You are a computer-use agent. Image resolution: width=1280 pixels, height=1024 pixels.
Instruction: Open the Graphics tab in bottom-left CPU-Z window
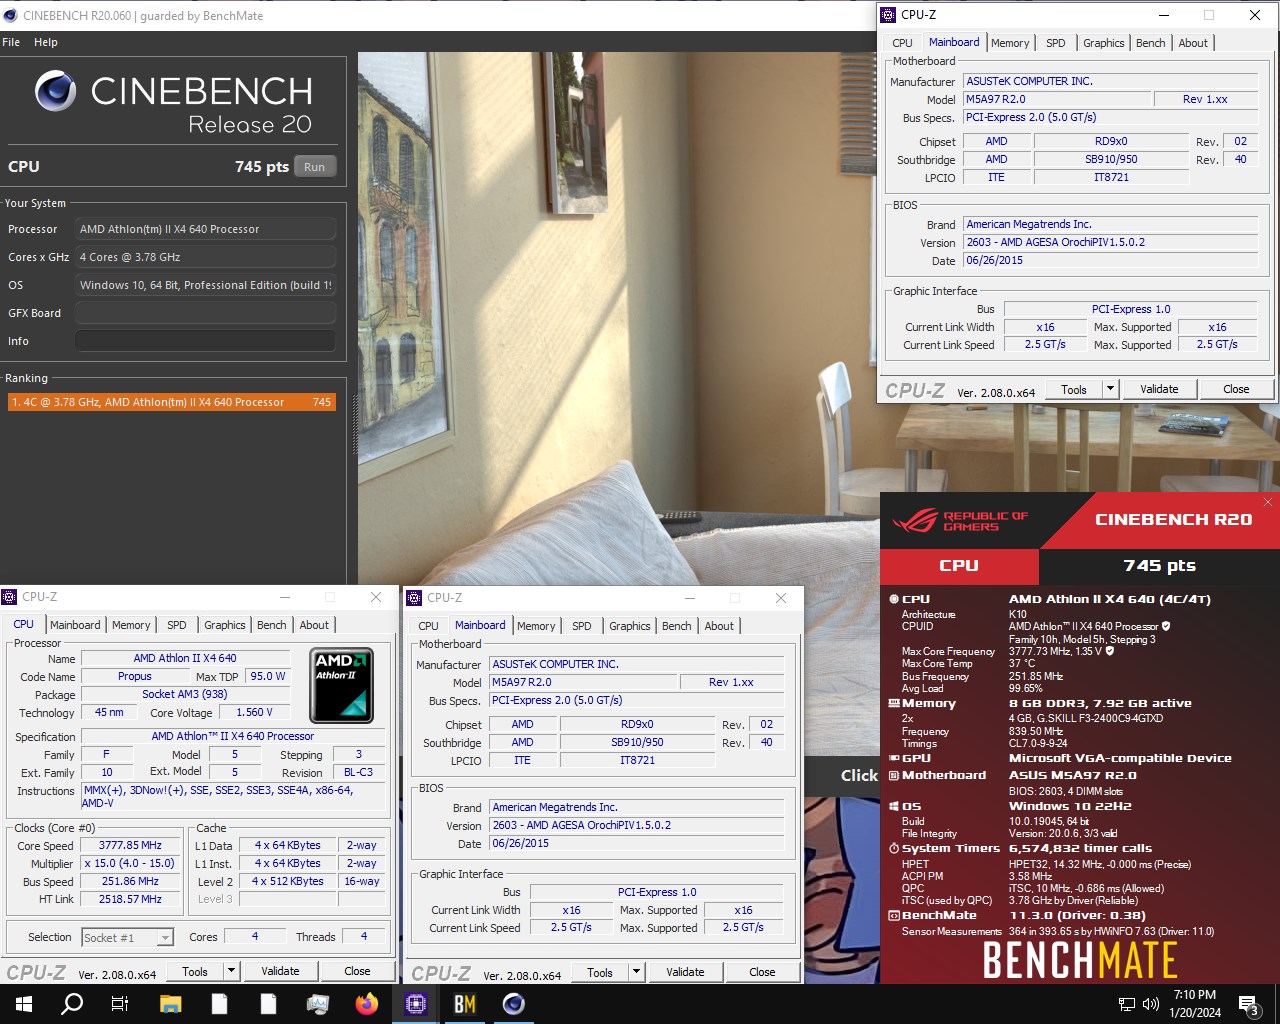coord(225,625)
